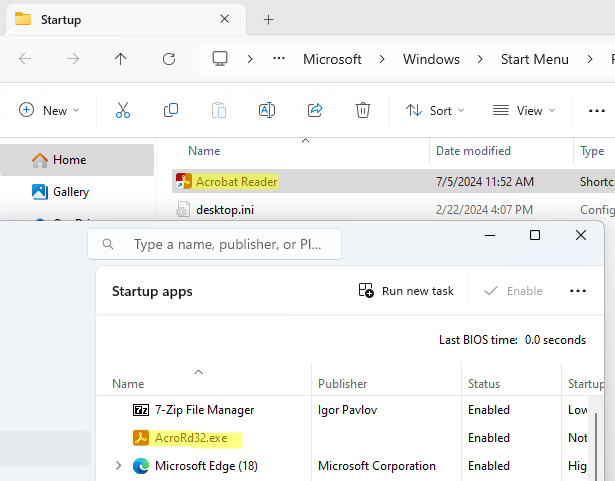Expand the Microsoft Edge (18) group
Screen dimensions: 615x481
[x=120, y=466]
